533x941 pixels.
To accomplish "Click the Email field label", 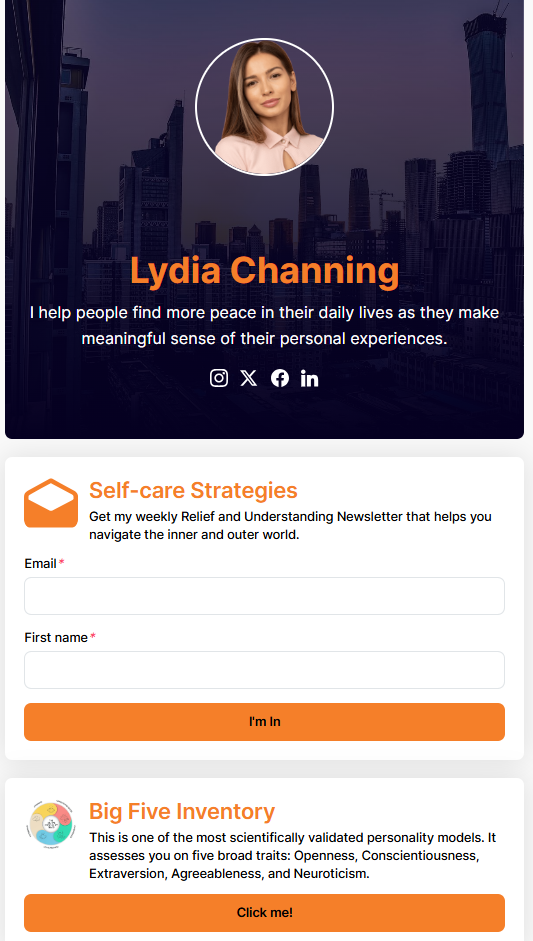I will 40,564.
